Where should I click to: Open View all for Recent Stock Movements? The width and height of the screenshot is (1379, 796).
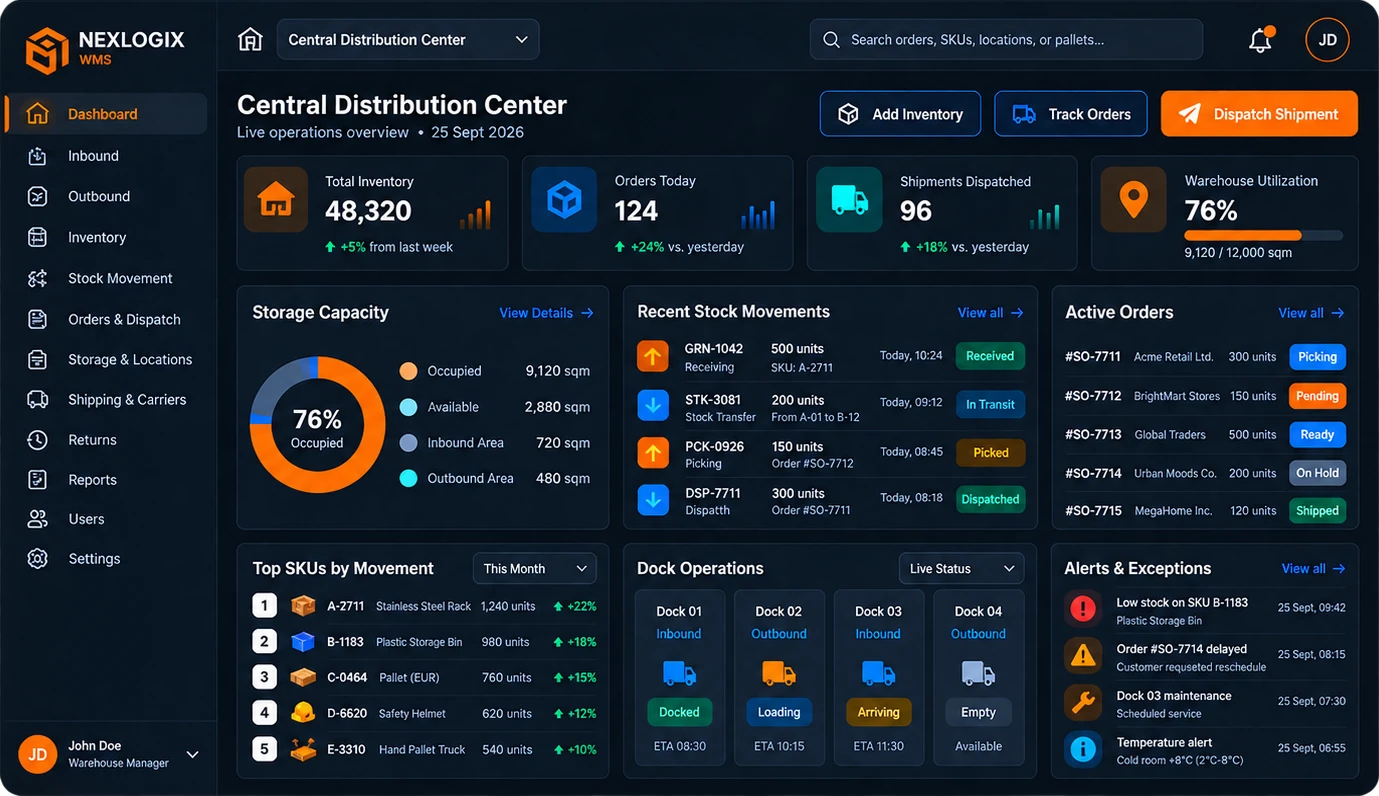coord(990,313)
